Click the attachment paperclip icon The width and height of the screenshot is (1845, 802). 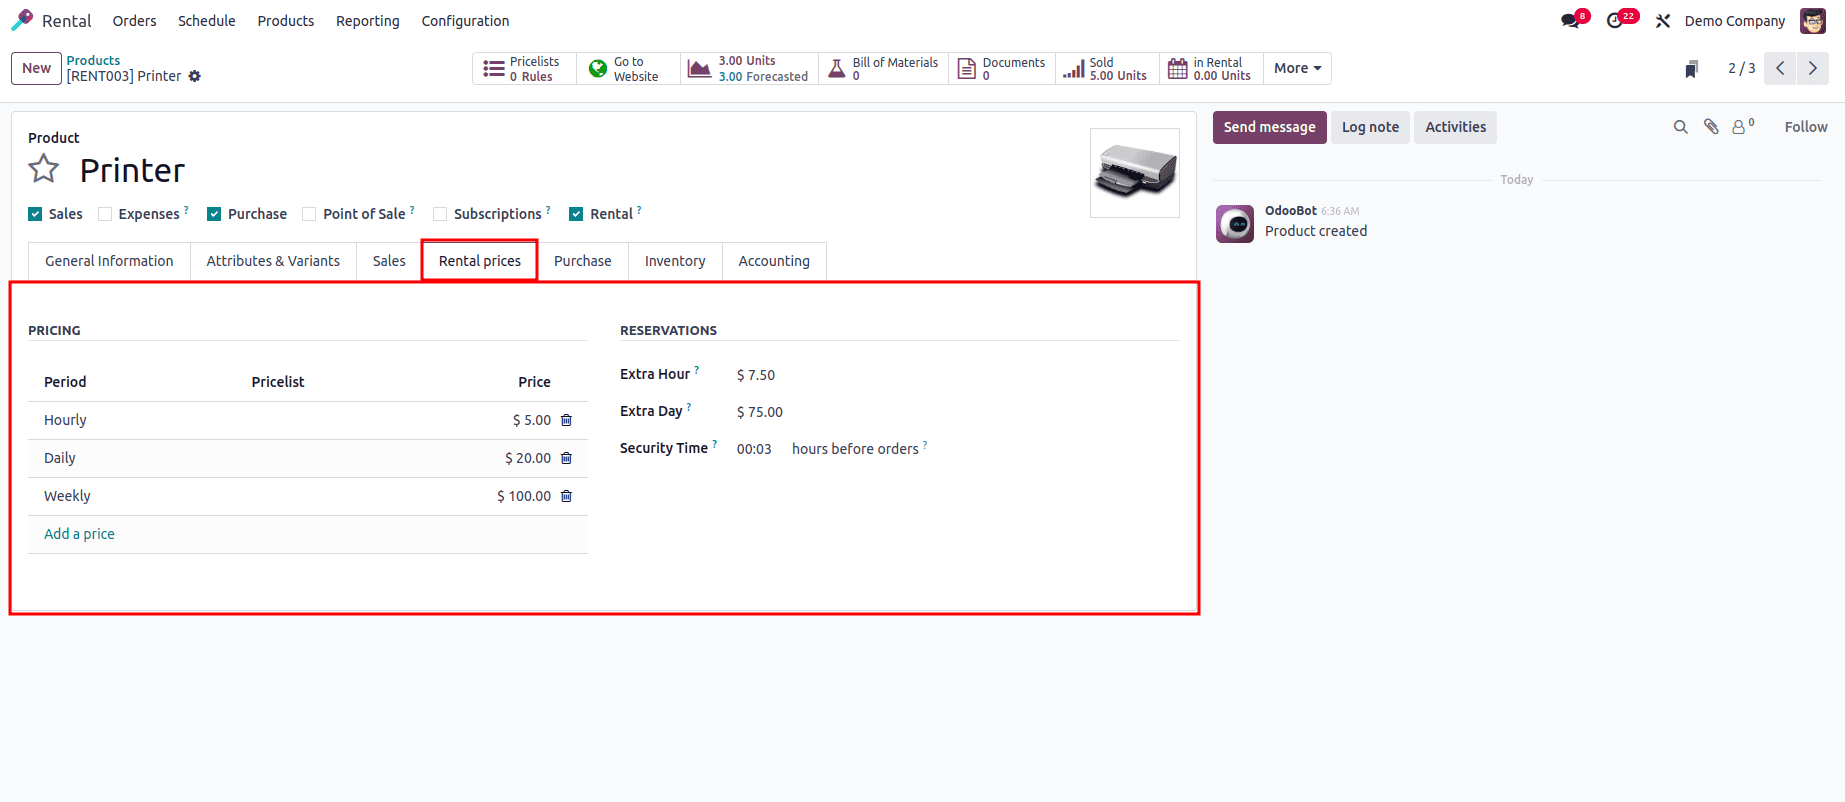[x=1711, y=127]
